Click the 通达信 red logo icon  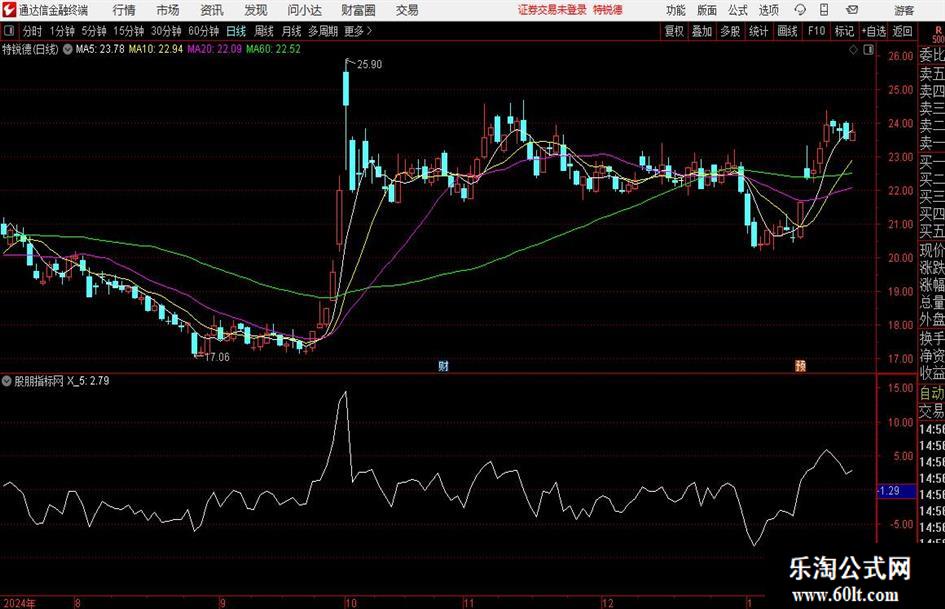click(9, 10)
